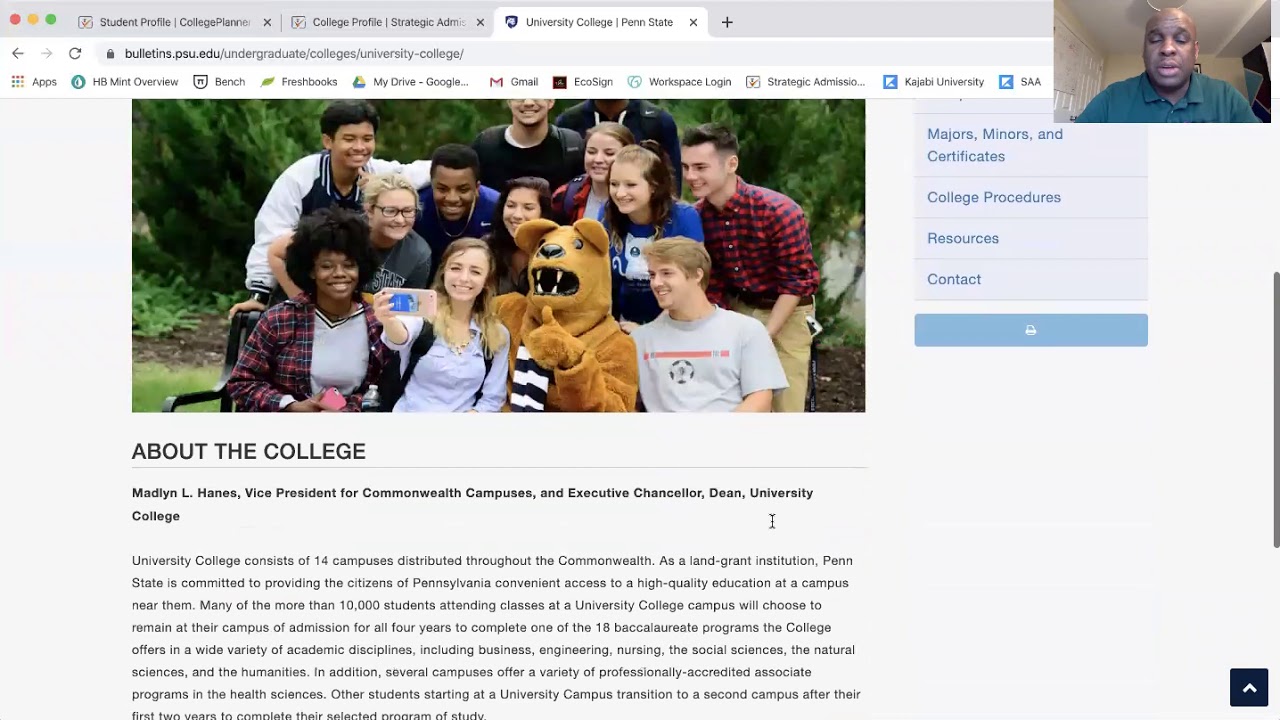Close the University College Penn State tab
This screenshot has width=1280, height=720.
pyautogui.click(x=693, y=22)
